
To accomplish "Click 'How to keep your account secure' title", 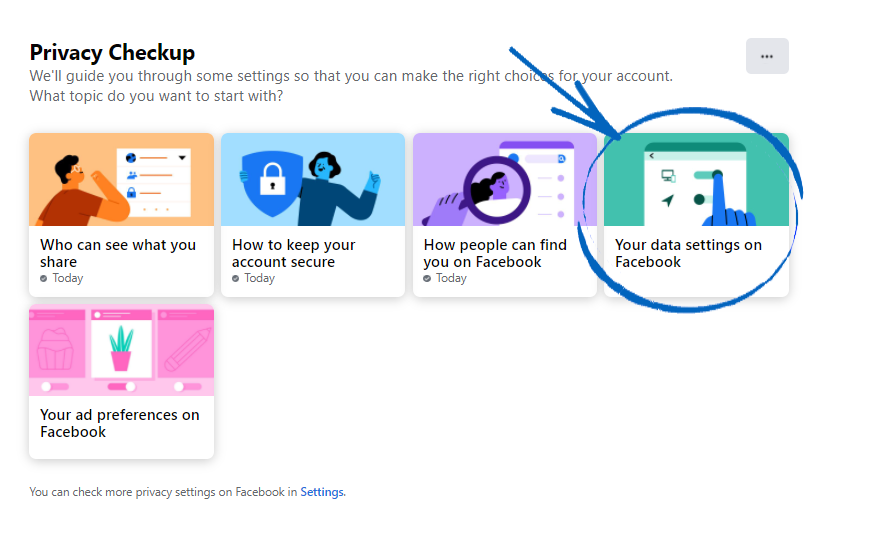I will (x=294, y=253).
